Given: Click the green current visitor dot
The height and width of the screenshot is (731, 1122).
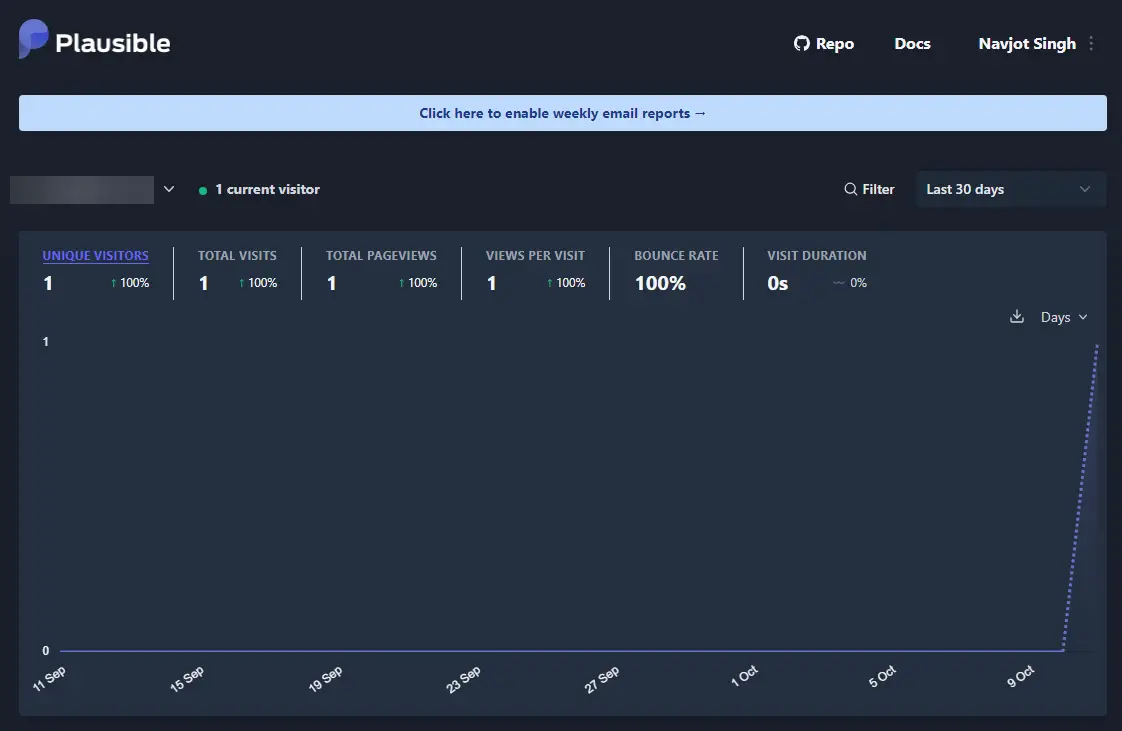Looking at the screenshot, I should pyautogui.click(x=203, y=190).
